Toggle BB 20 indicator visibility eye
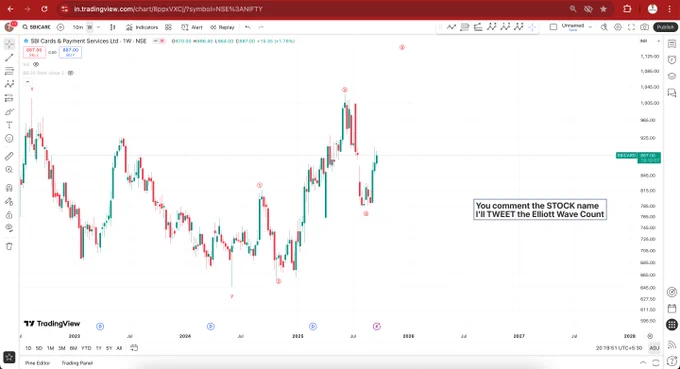680x369 pixels. pyautogui.click(x=71, y=73)
